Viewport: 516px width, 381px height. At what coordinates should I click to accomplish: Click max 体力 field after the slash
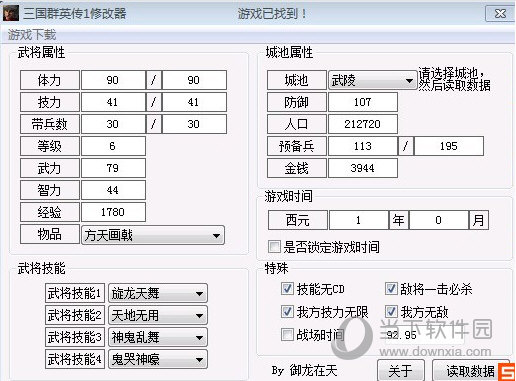click(x=194, y=80)
